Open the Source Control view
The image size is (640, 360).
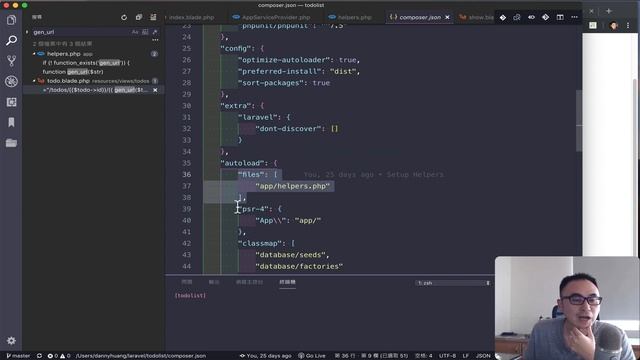coord(11,61)
